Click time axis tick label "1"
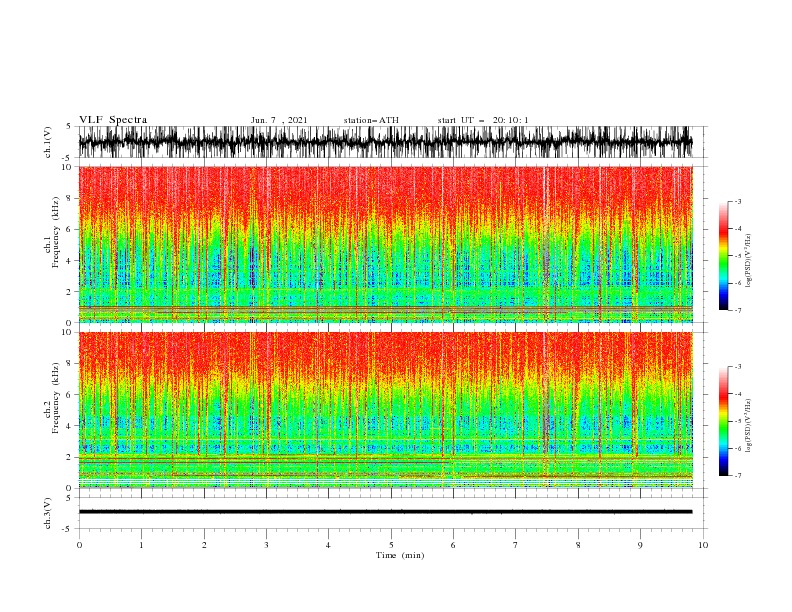Image resolution: width=792 pixels, height=612 pixels. pos(142,545)
